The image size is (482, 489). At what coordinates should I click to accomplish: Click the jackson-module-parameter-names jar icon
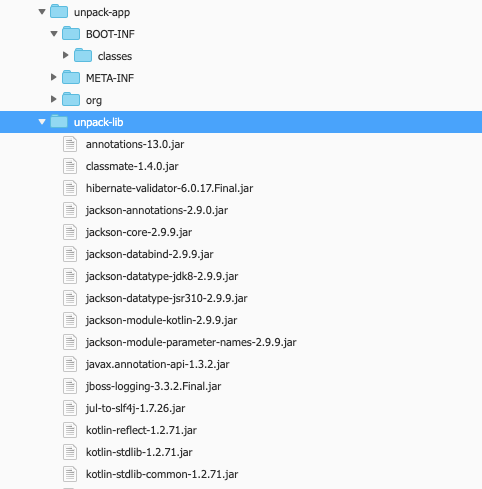pyautogui.click(x=70, y=342)
